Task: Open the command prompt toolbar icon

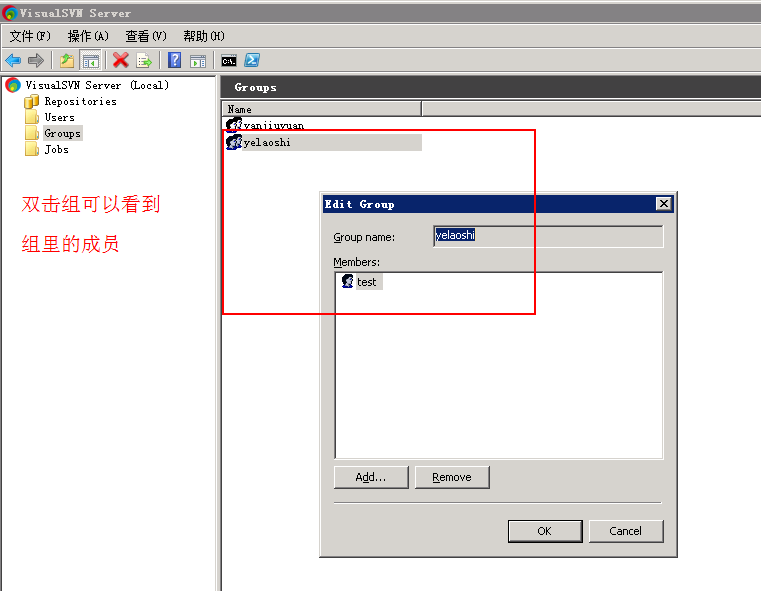Action: (x=229, y=61)
